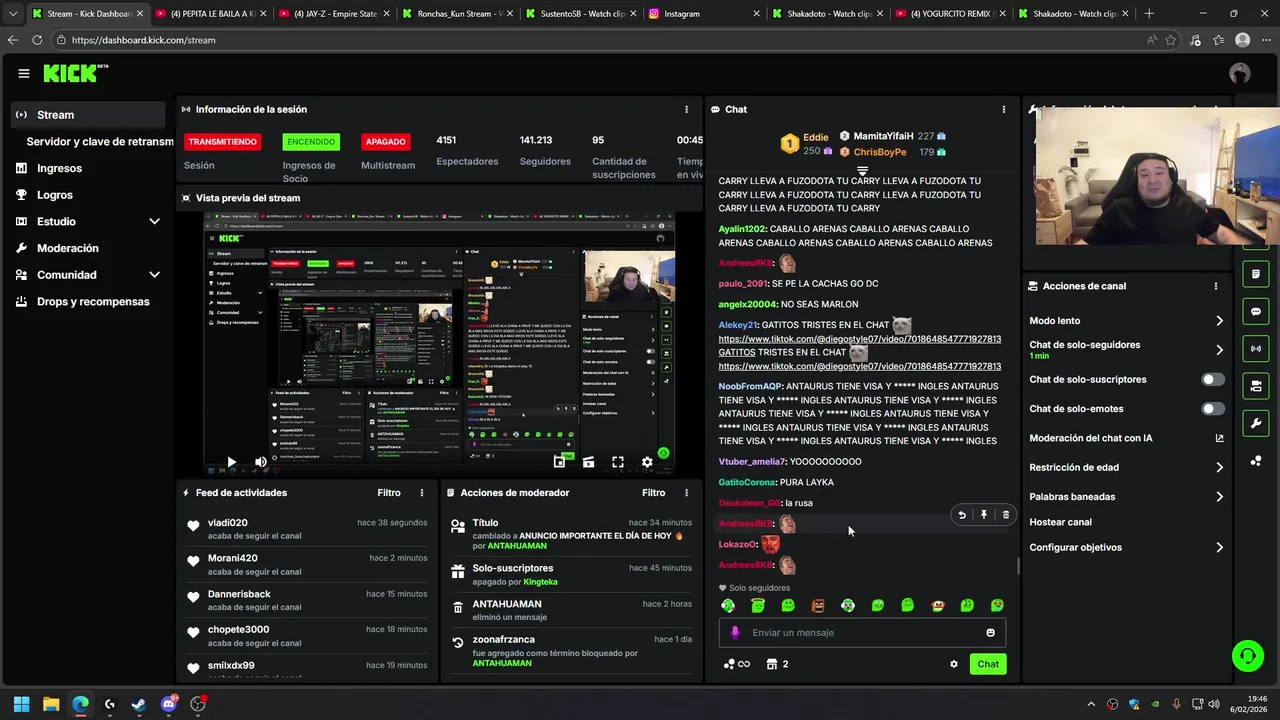Switch to JAY-Z Empire State browser tab
Screen dimensions: 1280x720
[x=333, y=14]
